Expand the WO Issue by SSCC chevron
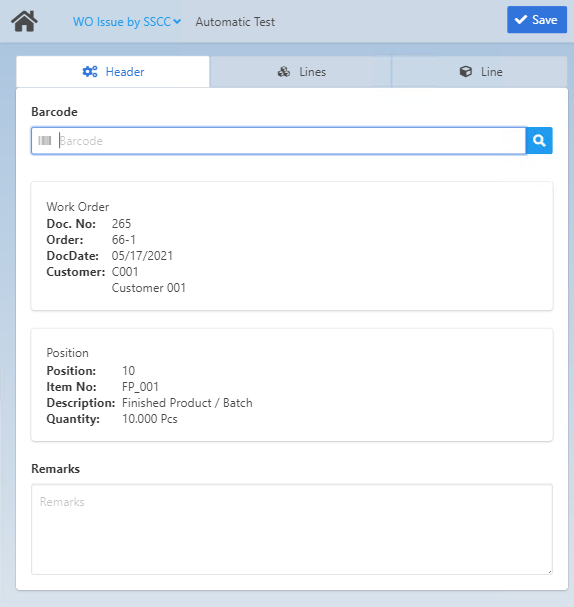The width and height of the screenshot is (574, 607). [177, 22]
